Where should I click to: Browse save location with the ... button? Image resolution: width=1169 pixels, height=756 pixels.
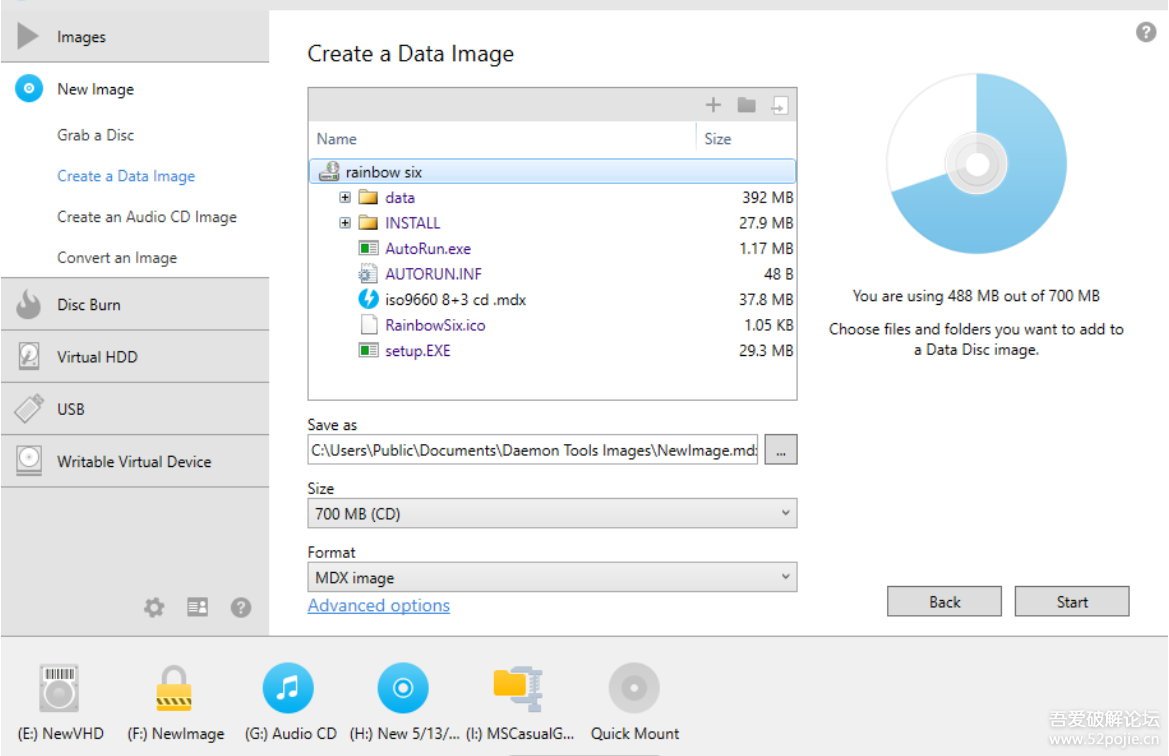click(781, 450)
